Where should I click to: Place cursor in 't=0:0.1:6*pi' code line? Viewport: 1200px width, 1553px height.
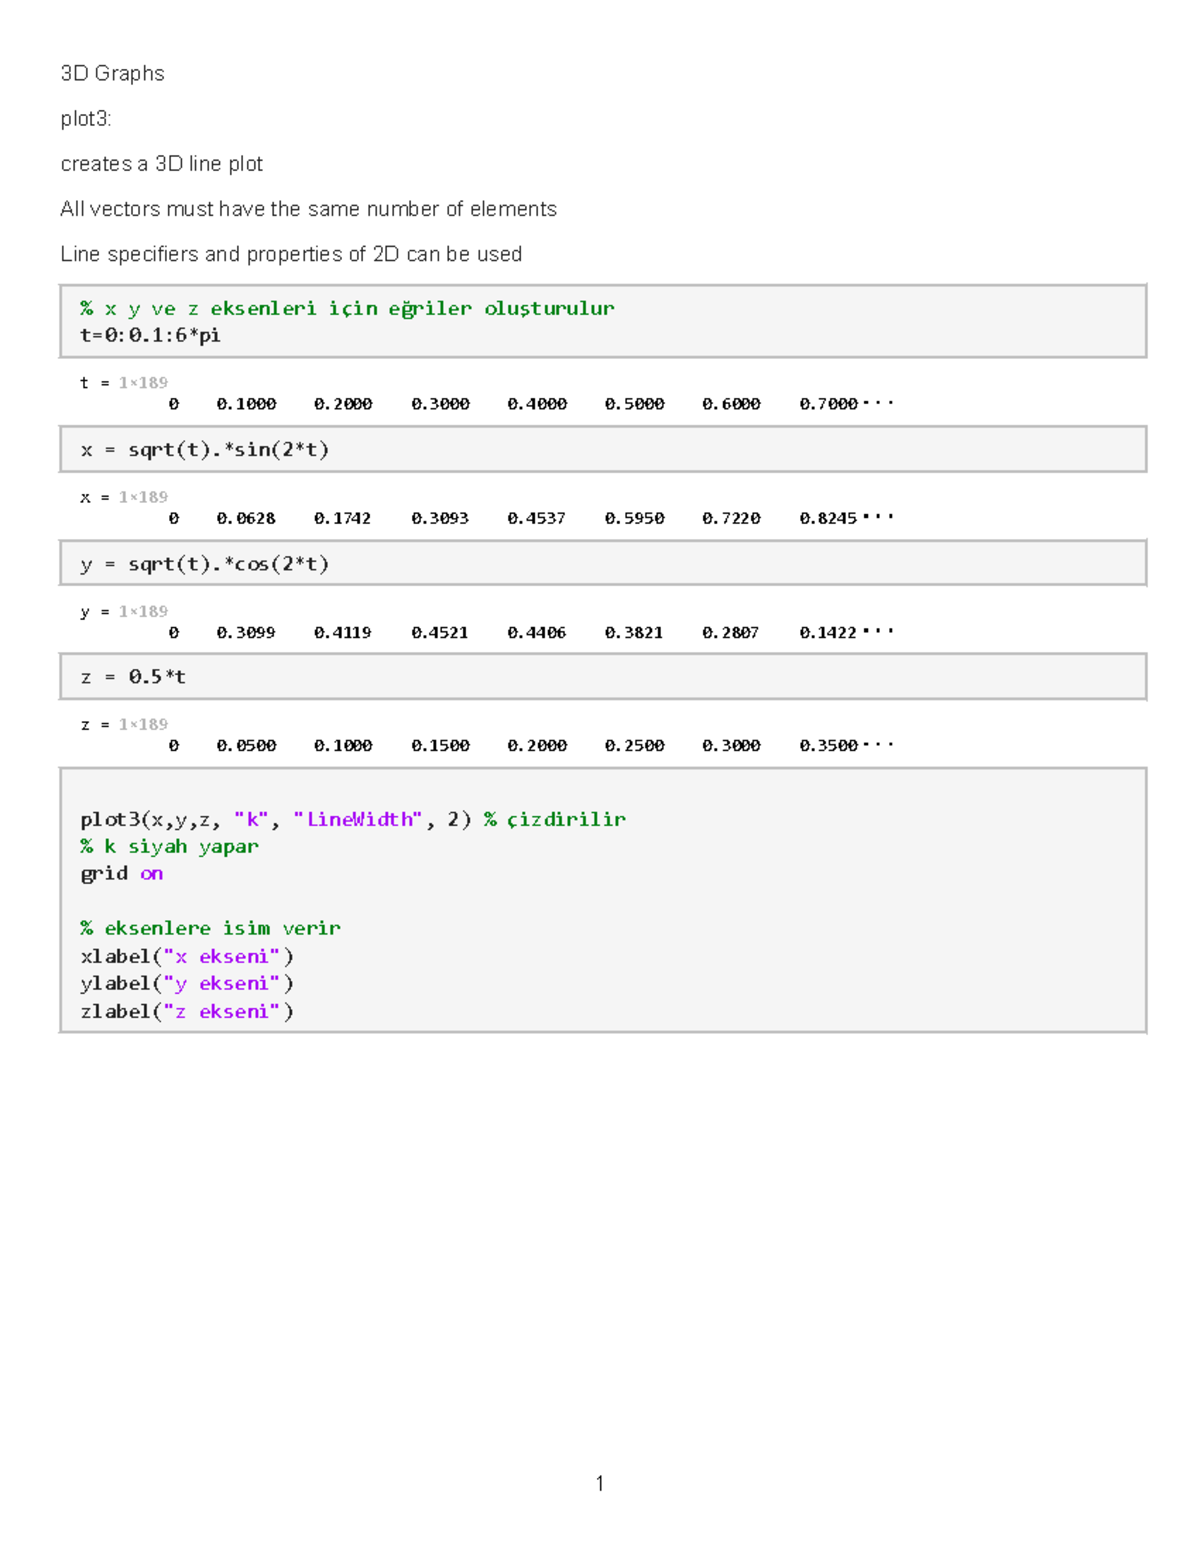coord(150,335)
